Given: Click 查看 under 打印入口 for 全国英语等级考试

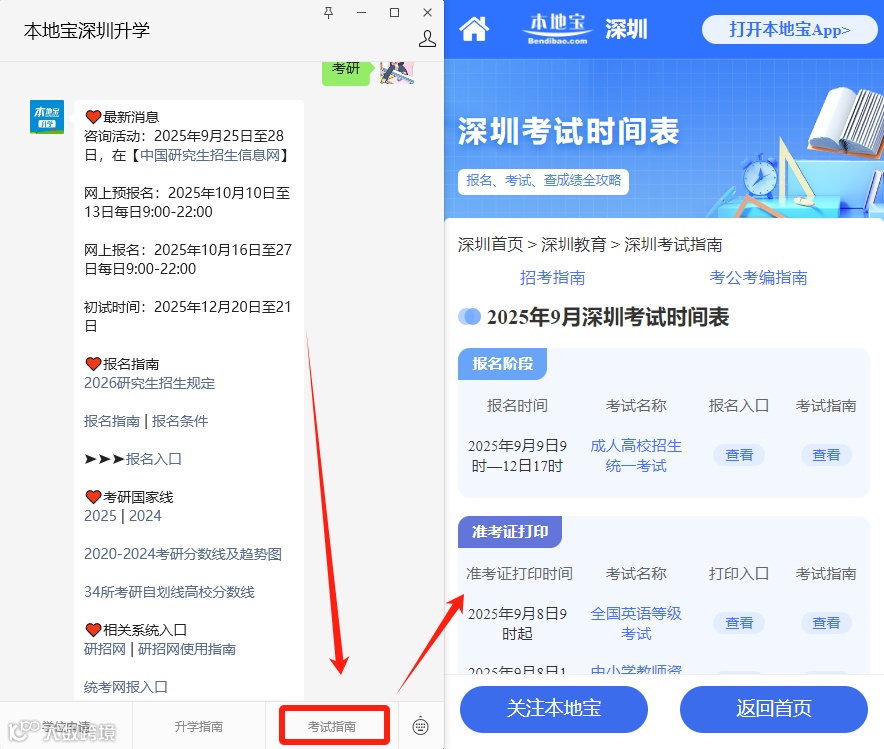Looking at the screenshot, I should (739, 623).
